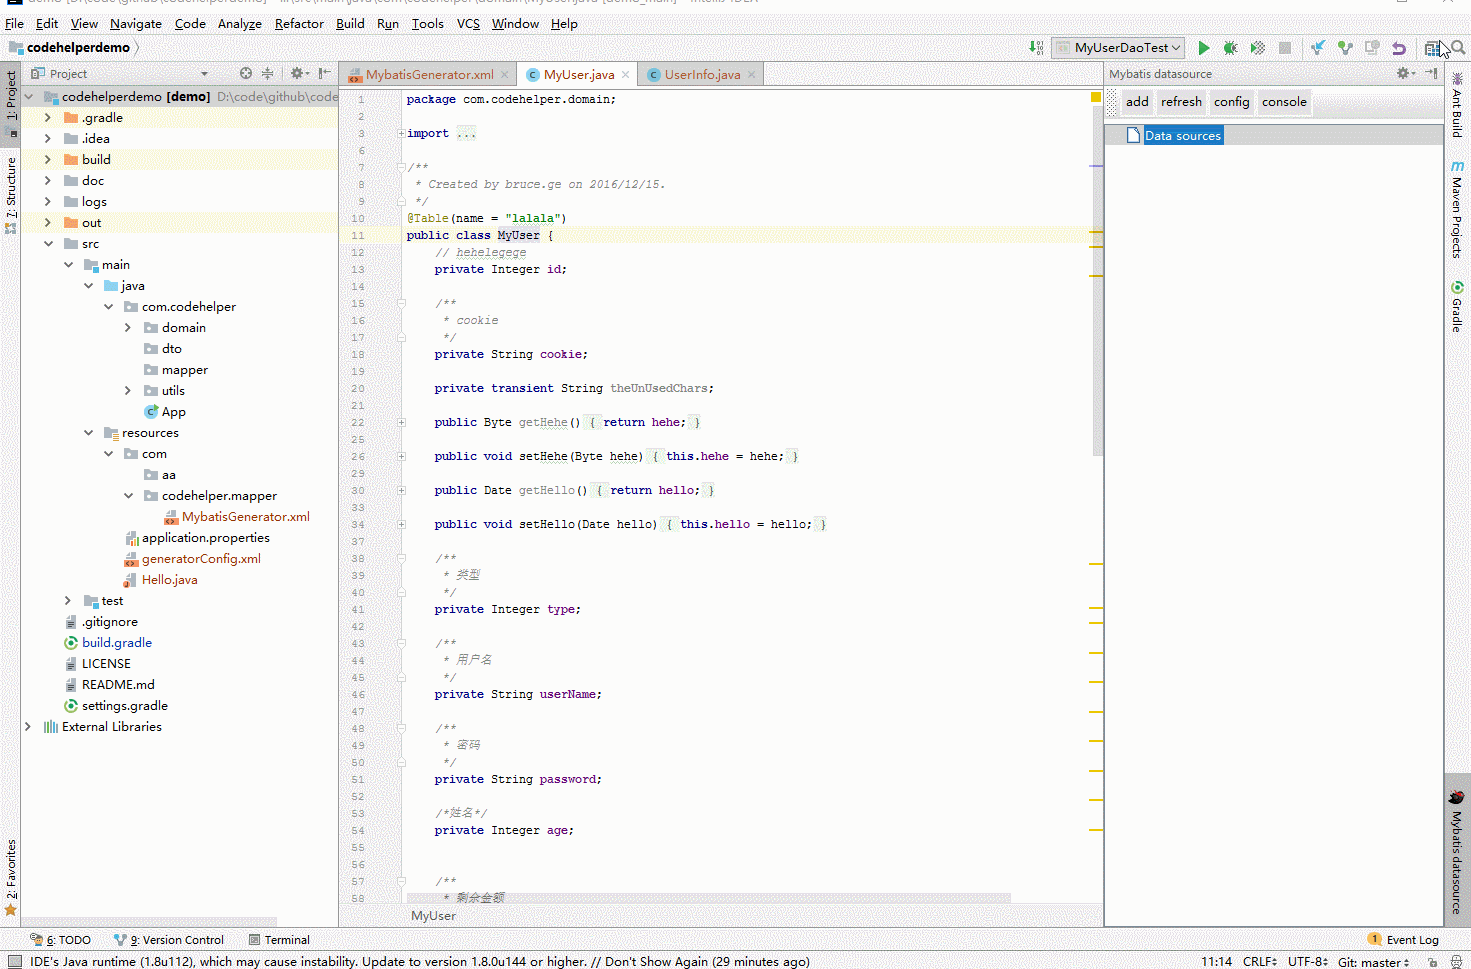Click Scroll from Source target icon

click(x=246, y=73)
